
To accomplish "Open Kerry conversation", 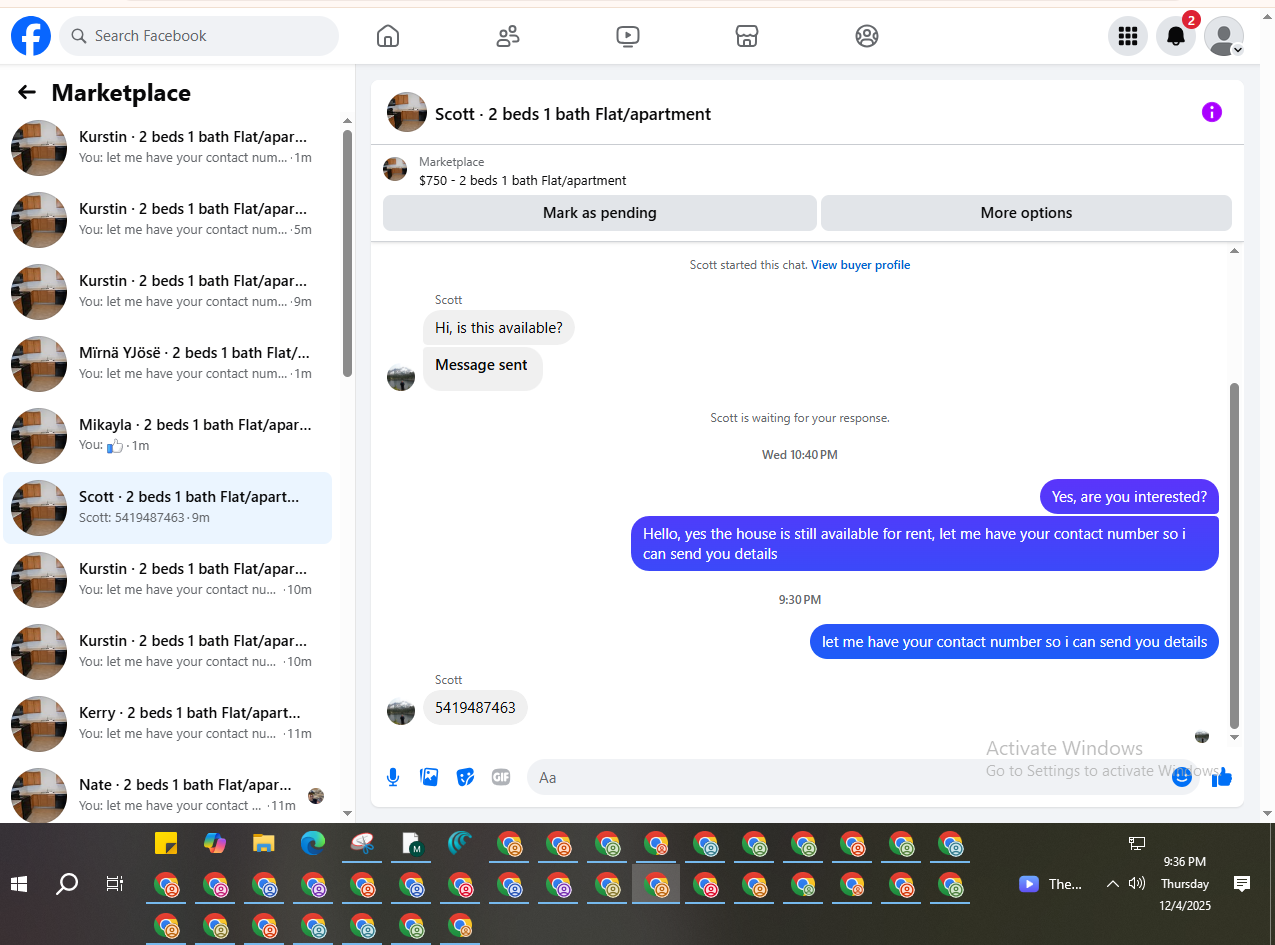I will (168, 724).
